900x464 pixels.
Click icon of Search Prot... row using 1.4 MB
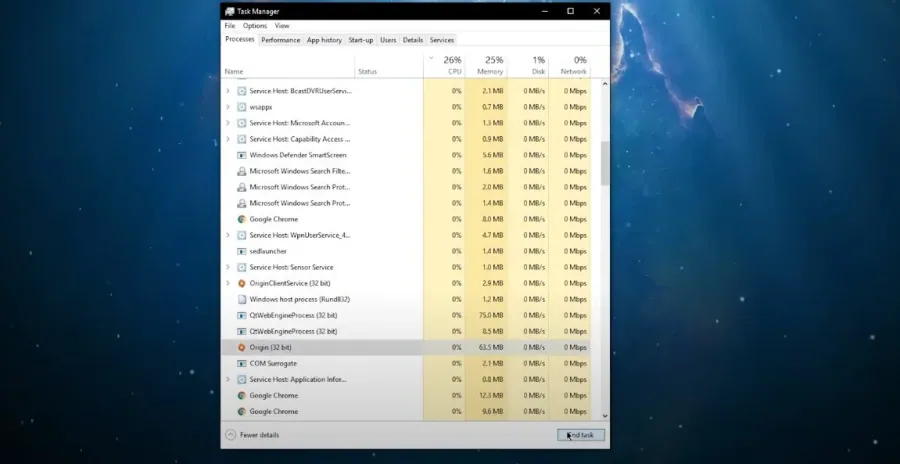point(242,203)
